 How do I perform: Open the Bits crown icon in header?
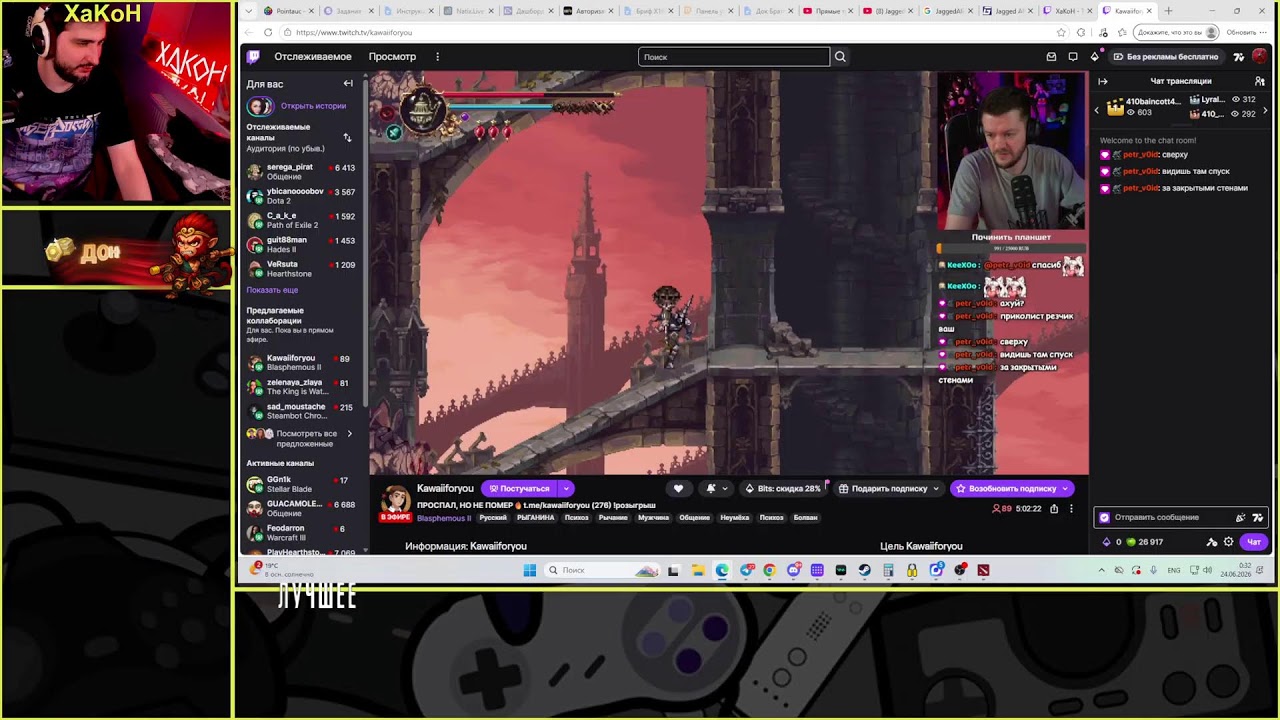(1094, 57)
